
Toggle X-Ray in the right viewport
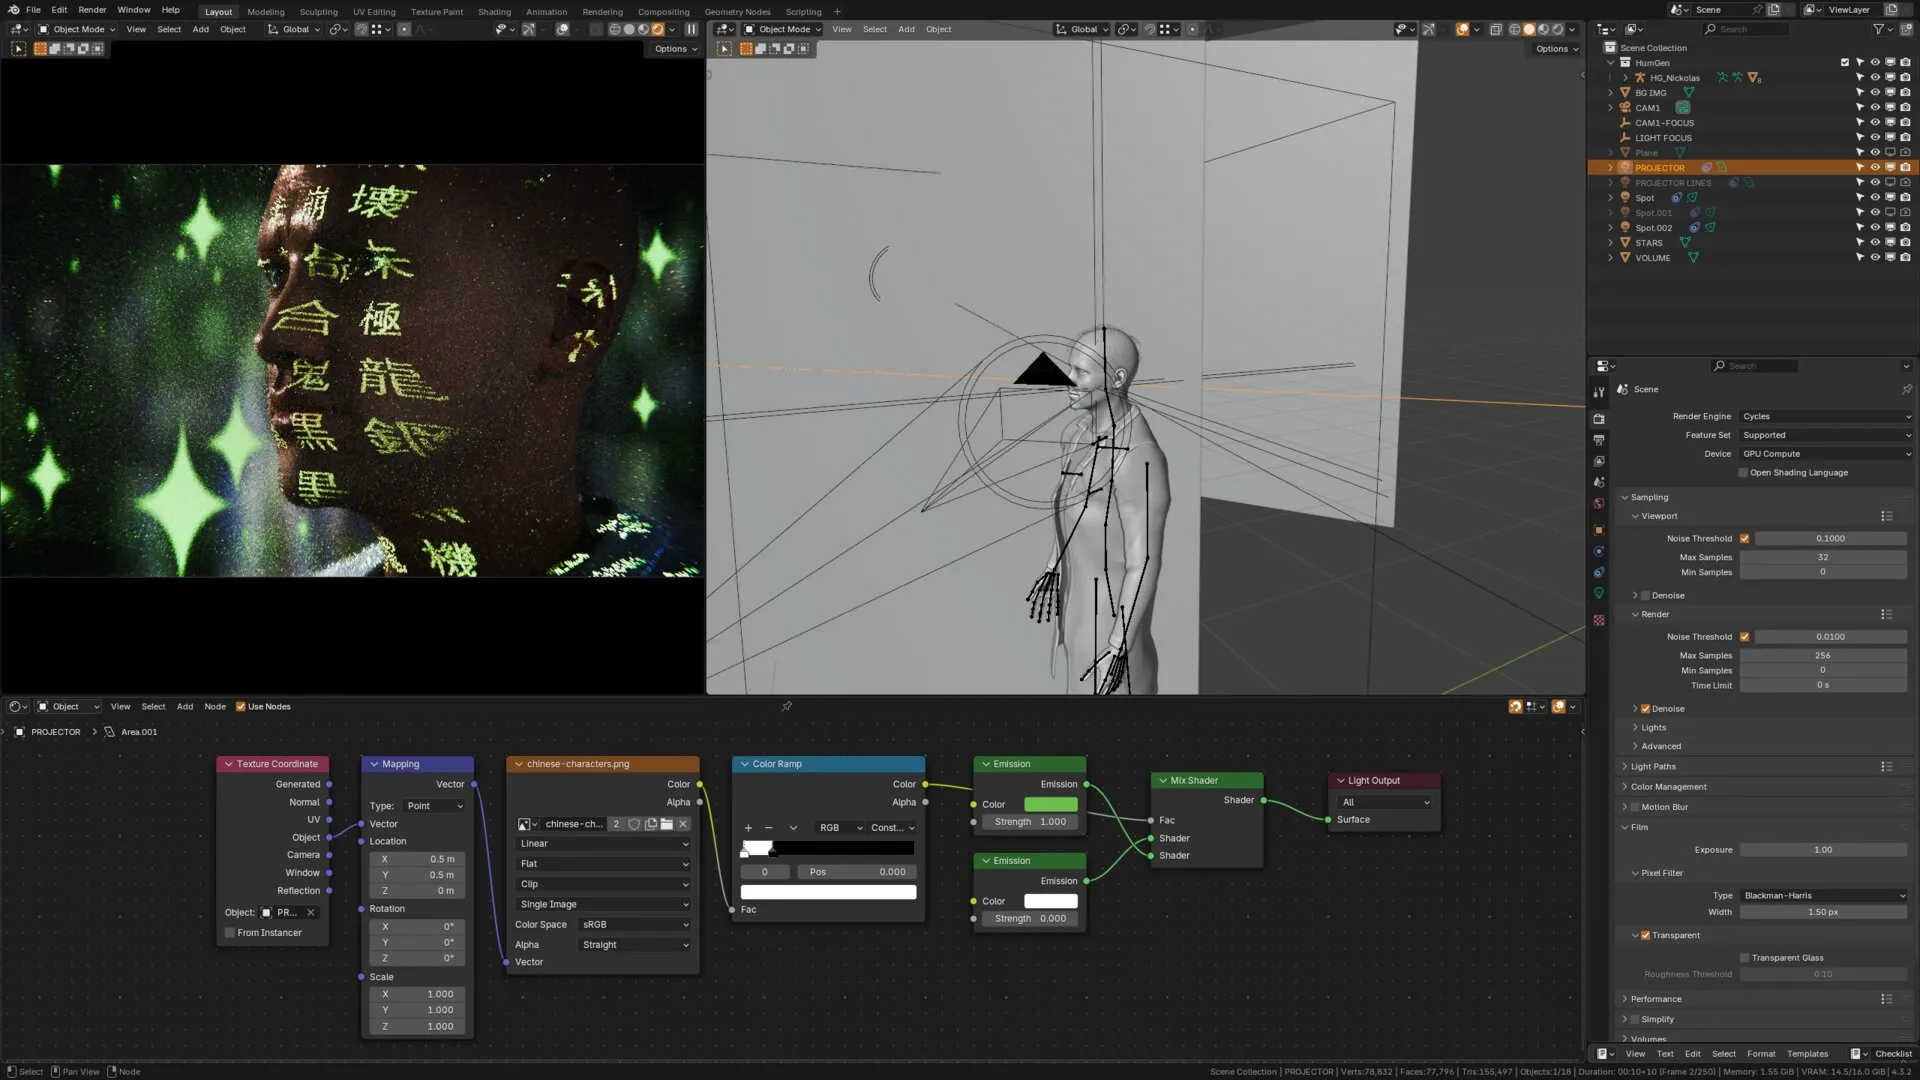[1496, 29]
